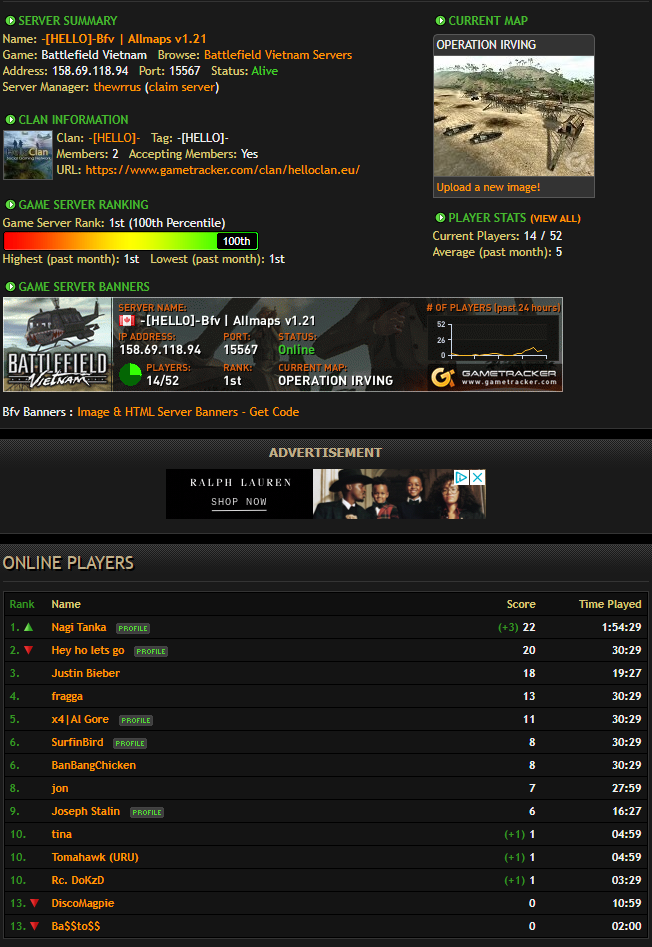The width and height of the screenshot is (652, 947).
Task: Open Image & HTML Server Banners Get Code link
Action: pyautogui.click(x=188, y=412)
